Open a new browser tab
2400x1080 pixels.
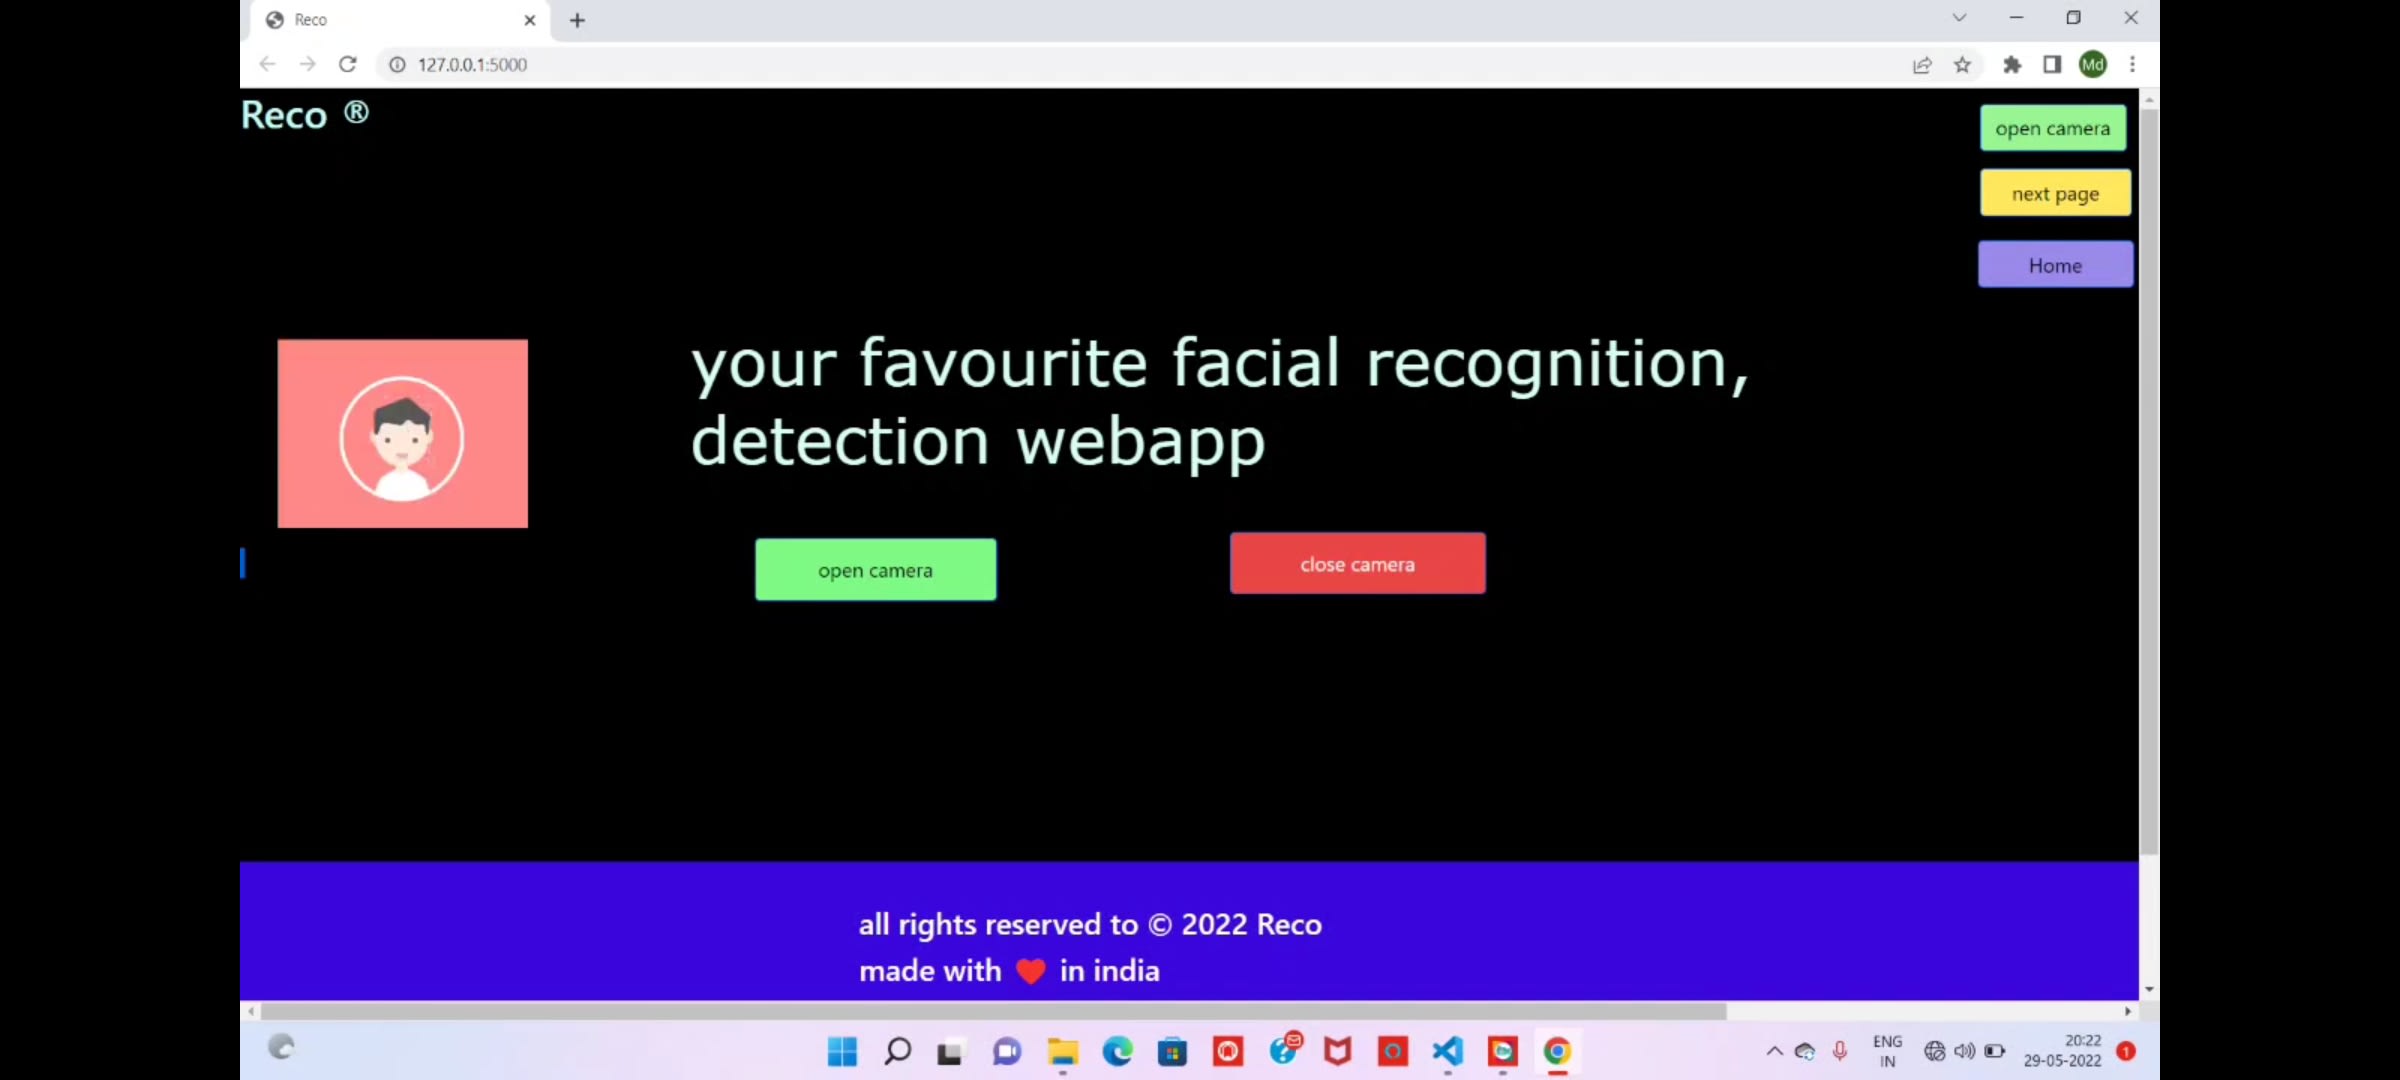click(x=577, y=20)
